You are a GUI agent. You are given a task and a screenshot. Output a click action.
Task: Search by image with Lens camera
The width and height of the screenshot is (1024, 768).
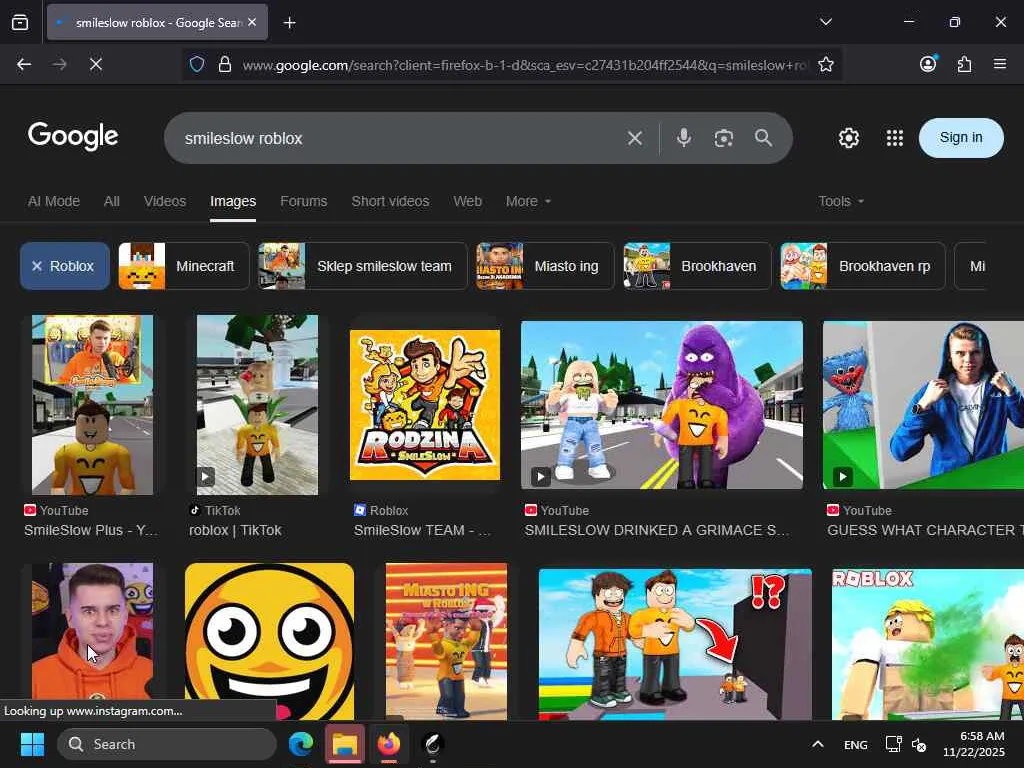click(724, 138)
